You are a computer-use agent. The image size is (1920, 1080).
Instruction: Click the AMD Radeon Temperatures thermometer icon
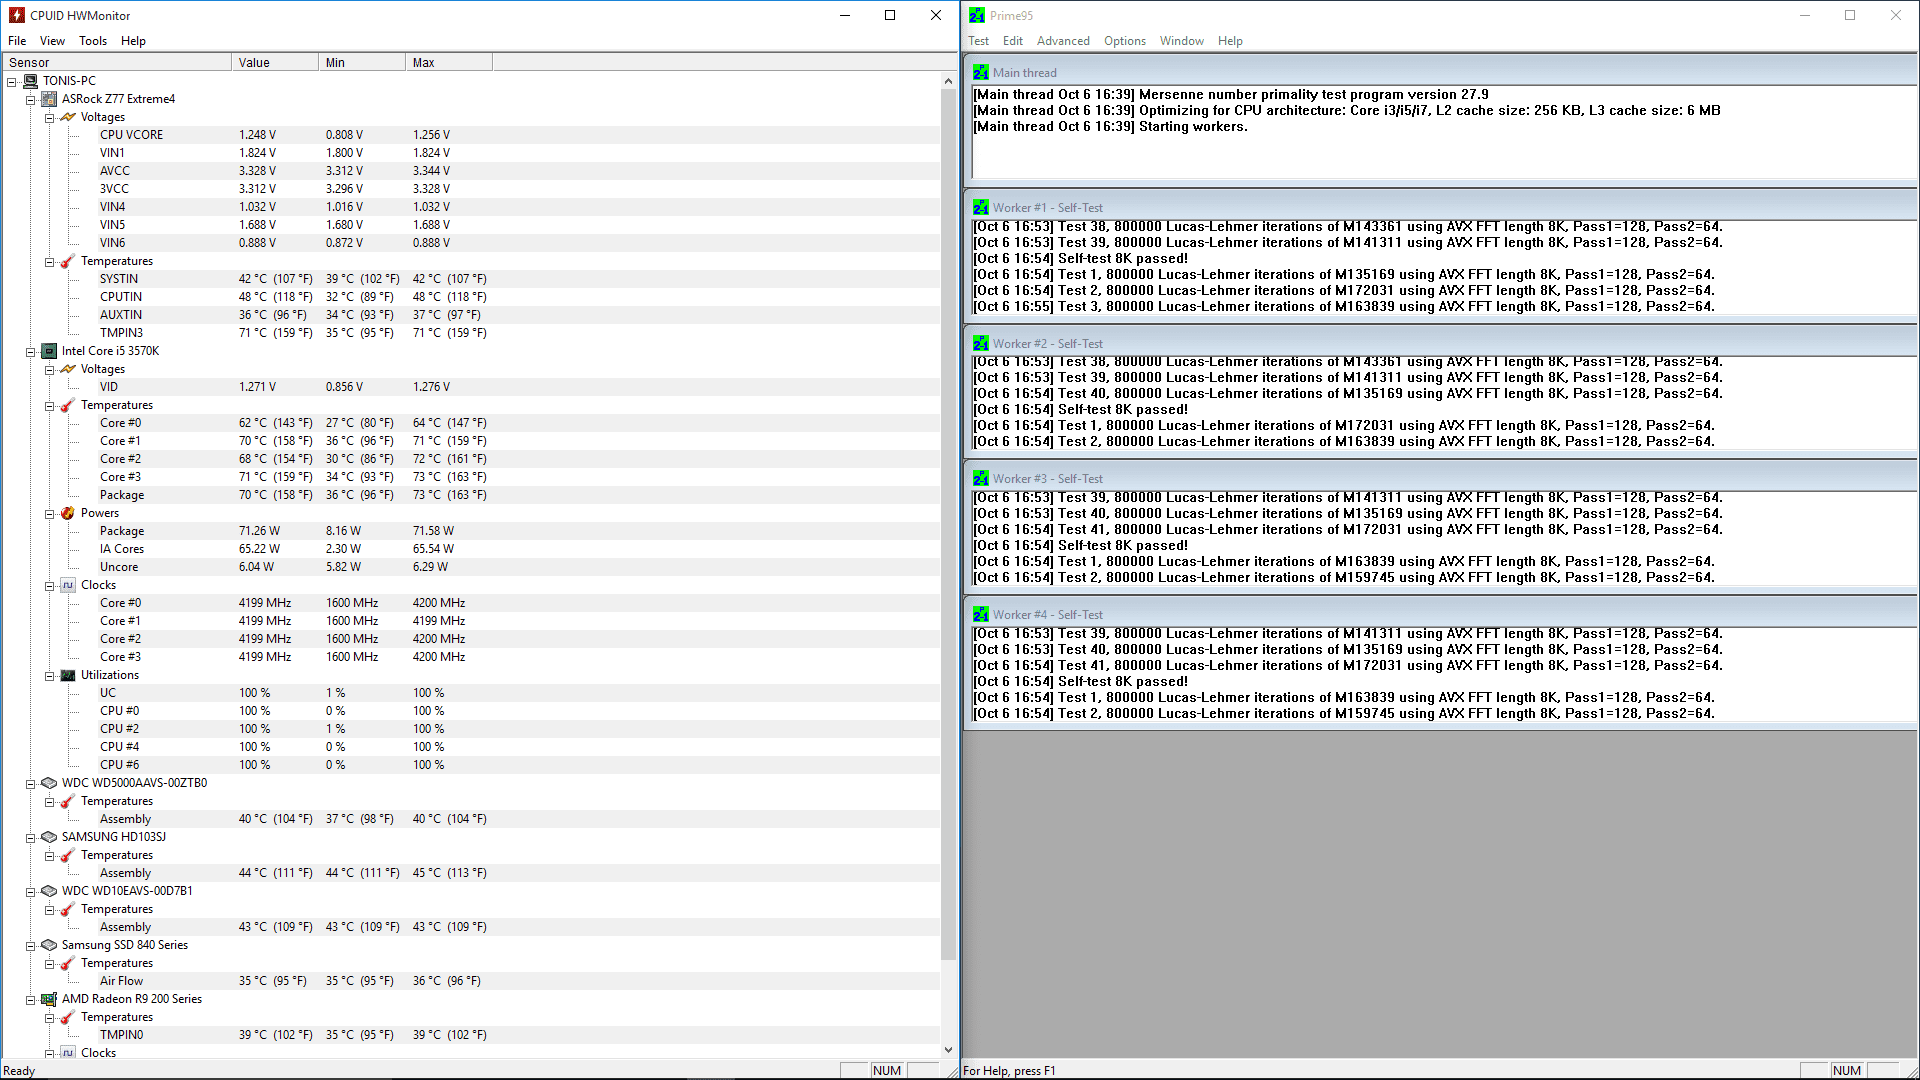(x=68, y=1017)
